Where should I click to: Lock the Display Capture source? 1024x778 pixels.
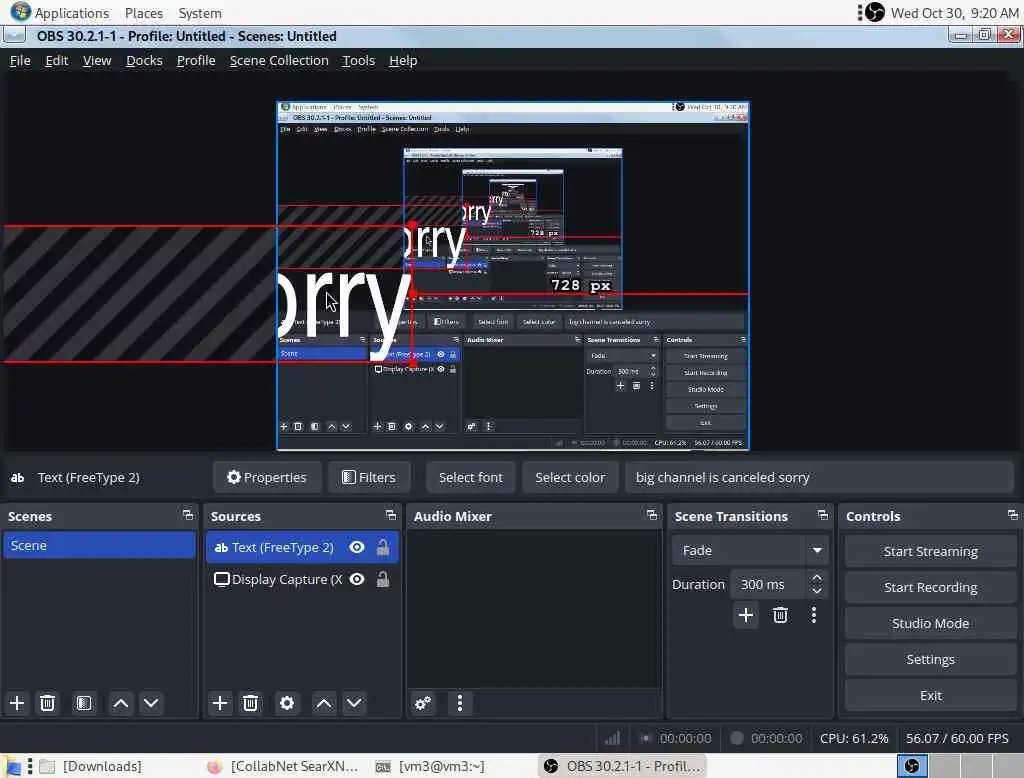click(383, 579)
